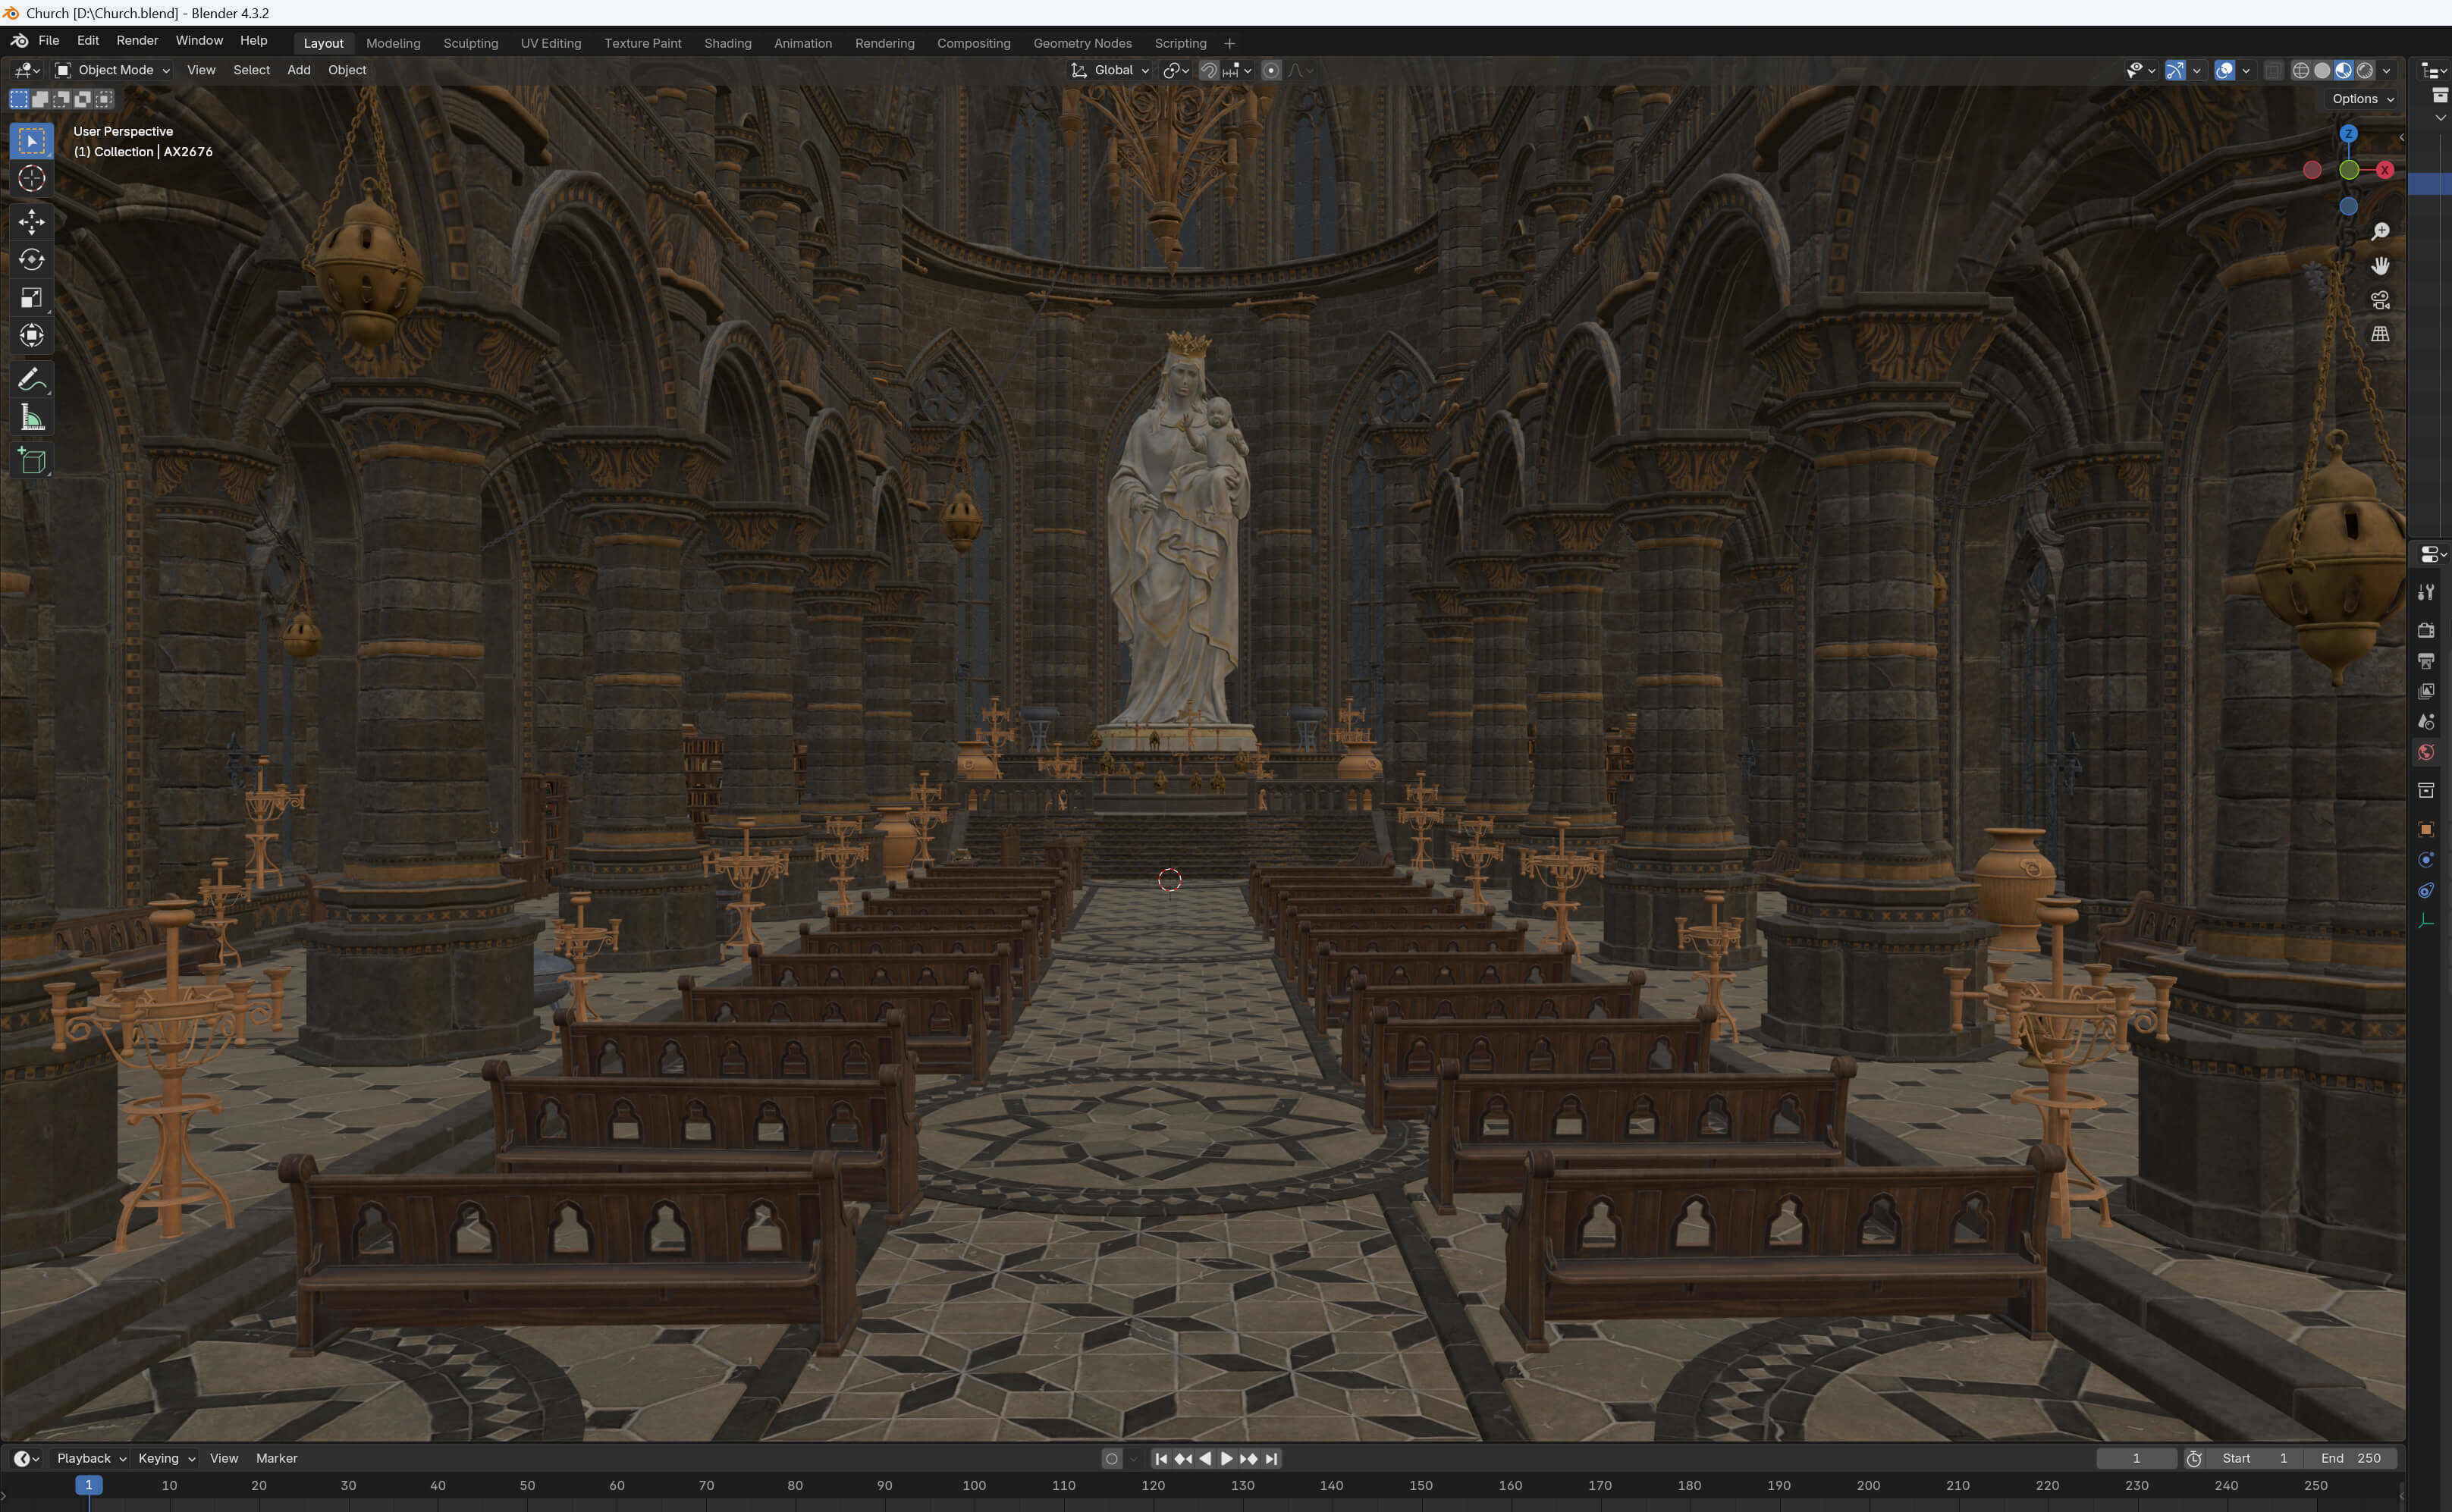Expand viewport shading options arrow
The height and width of the screenshot is (1512, 2452).
click(x=2387, y=70)
